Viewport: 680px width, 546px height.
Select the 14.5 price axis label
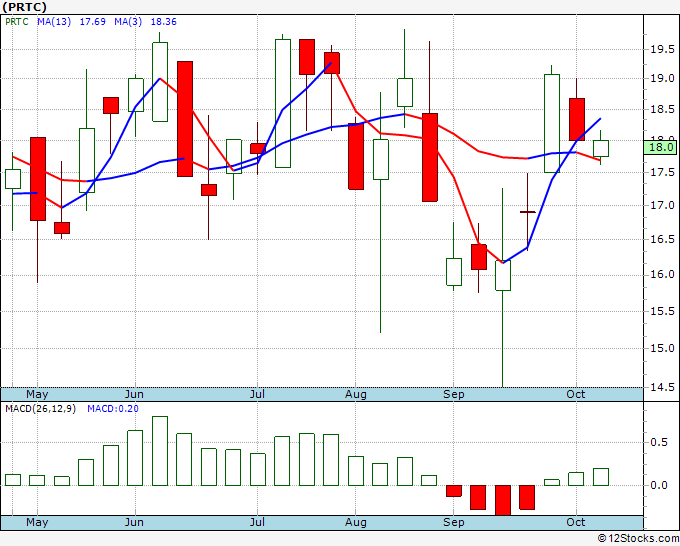[x=662, y=387]
